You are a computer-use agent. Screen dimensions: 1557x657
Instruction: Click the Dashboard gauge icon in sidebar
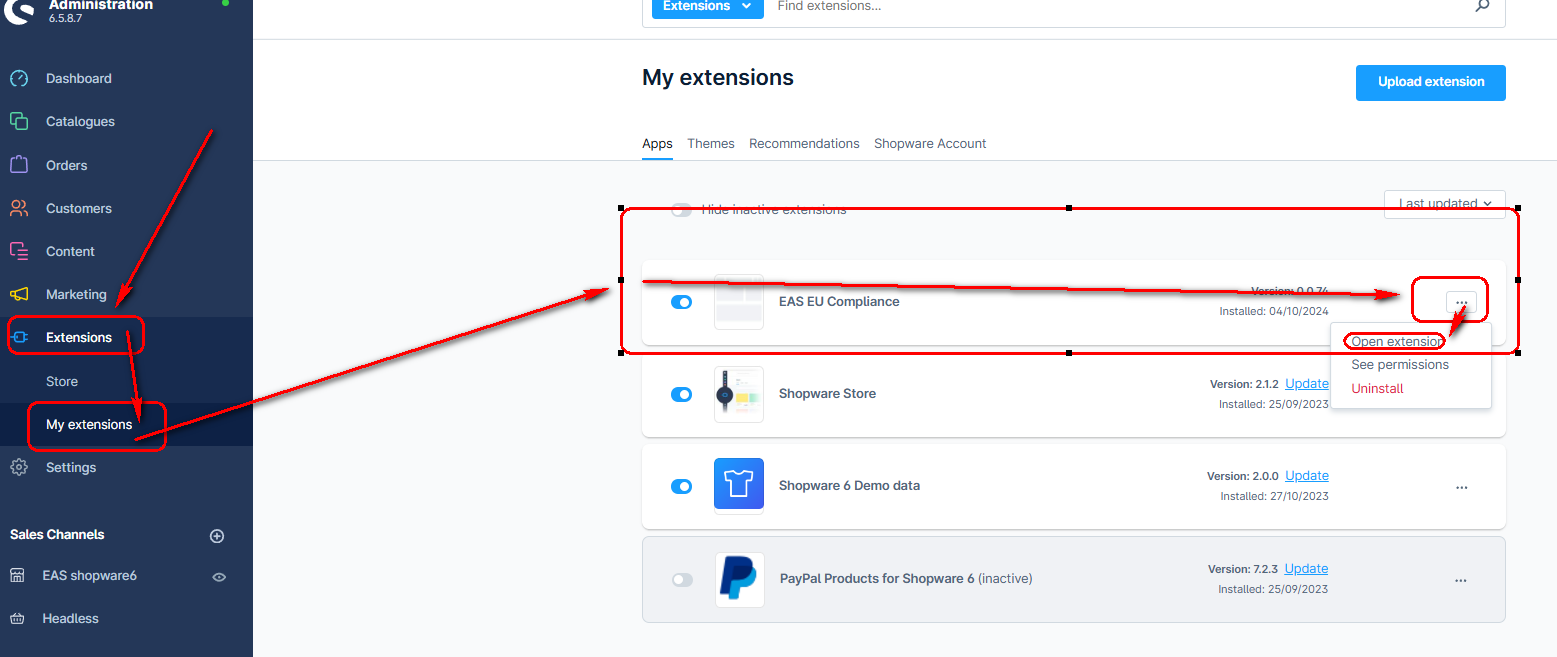[x=19, y=79]
